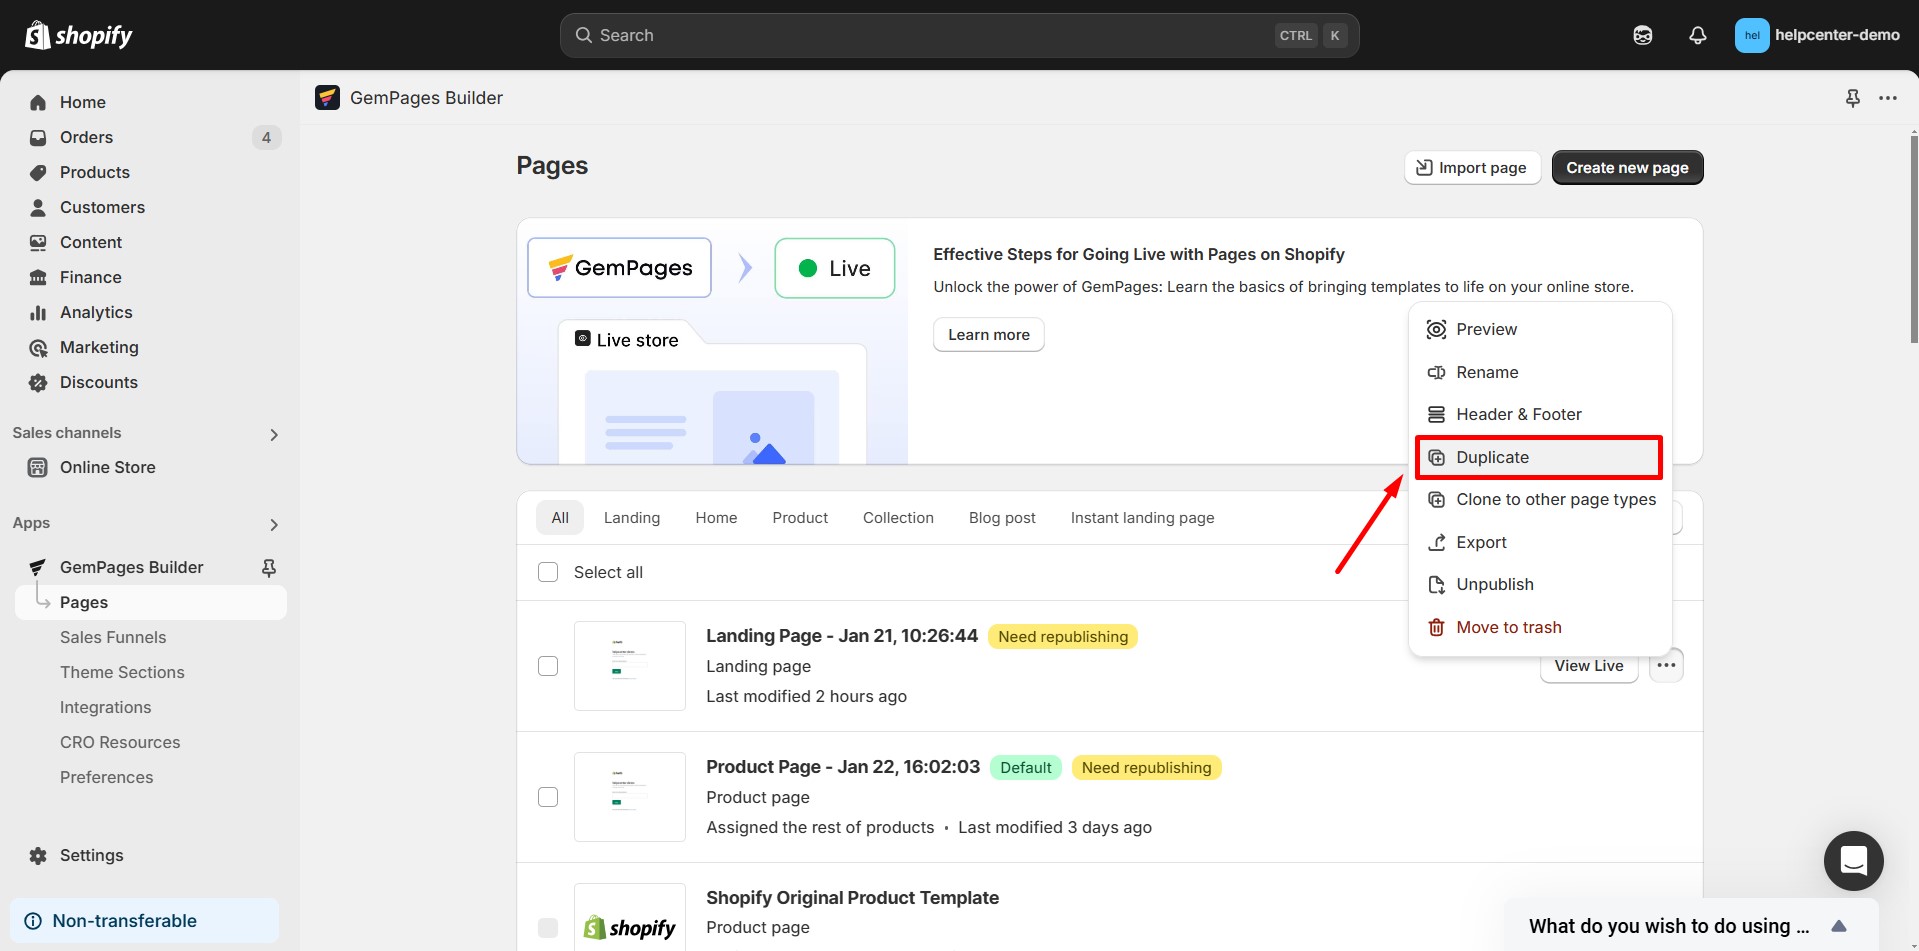The width and height of the screenshot is (1919, 951).
Task: Expand the Sales channels section chevron
Action: [x=274, y=434]
